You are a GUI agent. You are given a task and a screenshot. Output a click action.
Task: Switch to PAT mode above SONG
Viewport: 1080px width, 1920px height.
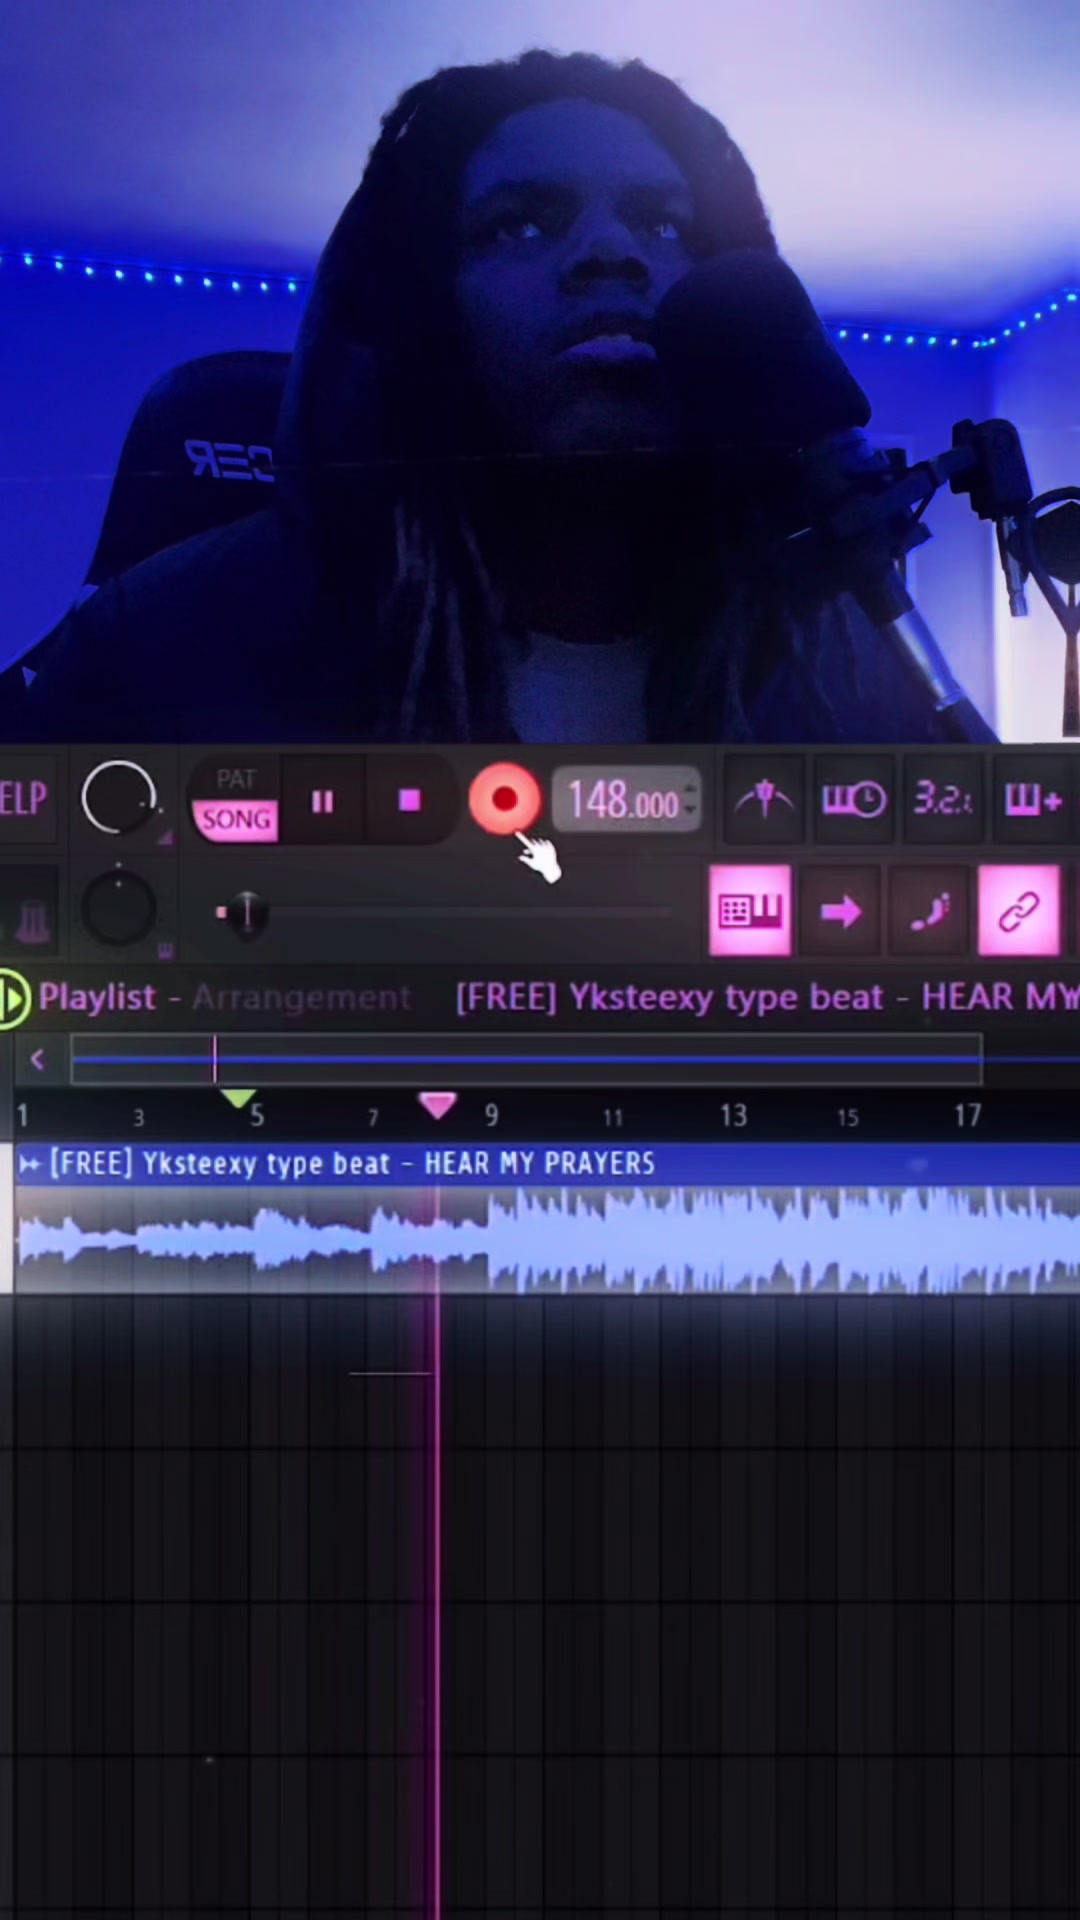tap(236, 779)
